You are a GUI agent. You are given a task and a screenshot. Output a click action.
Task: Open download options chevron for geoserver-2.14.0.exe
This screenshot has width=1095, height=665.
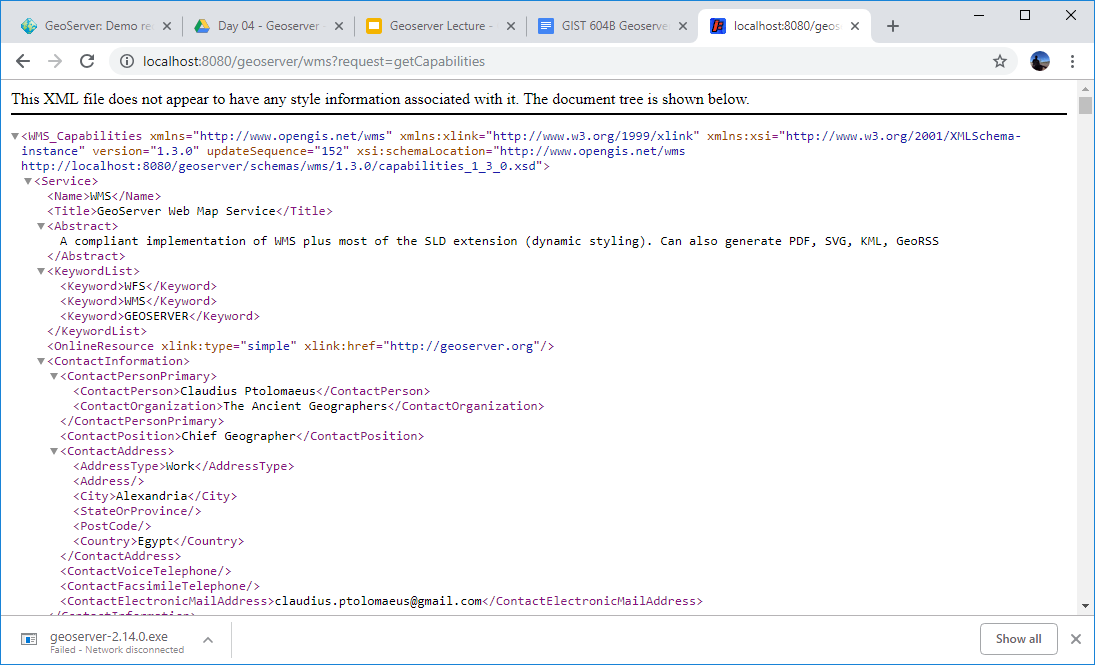click(207, 639)
